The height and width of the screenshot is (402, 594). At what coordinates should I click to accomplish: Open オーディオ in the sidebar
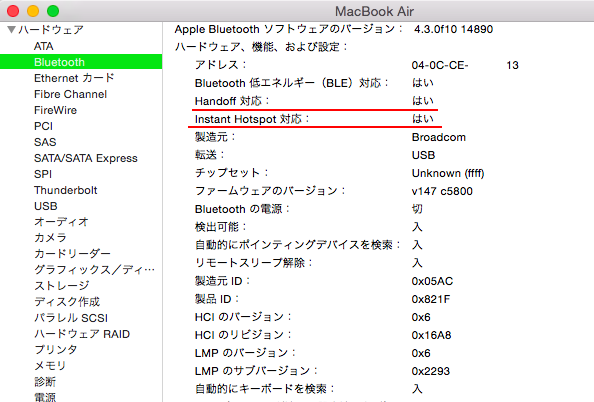point(61,222)
